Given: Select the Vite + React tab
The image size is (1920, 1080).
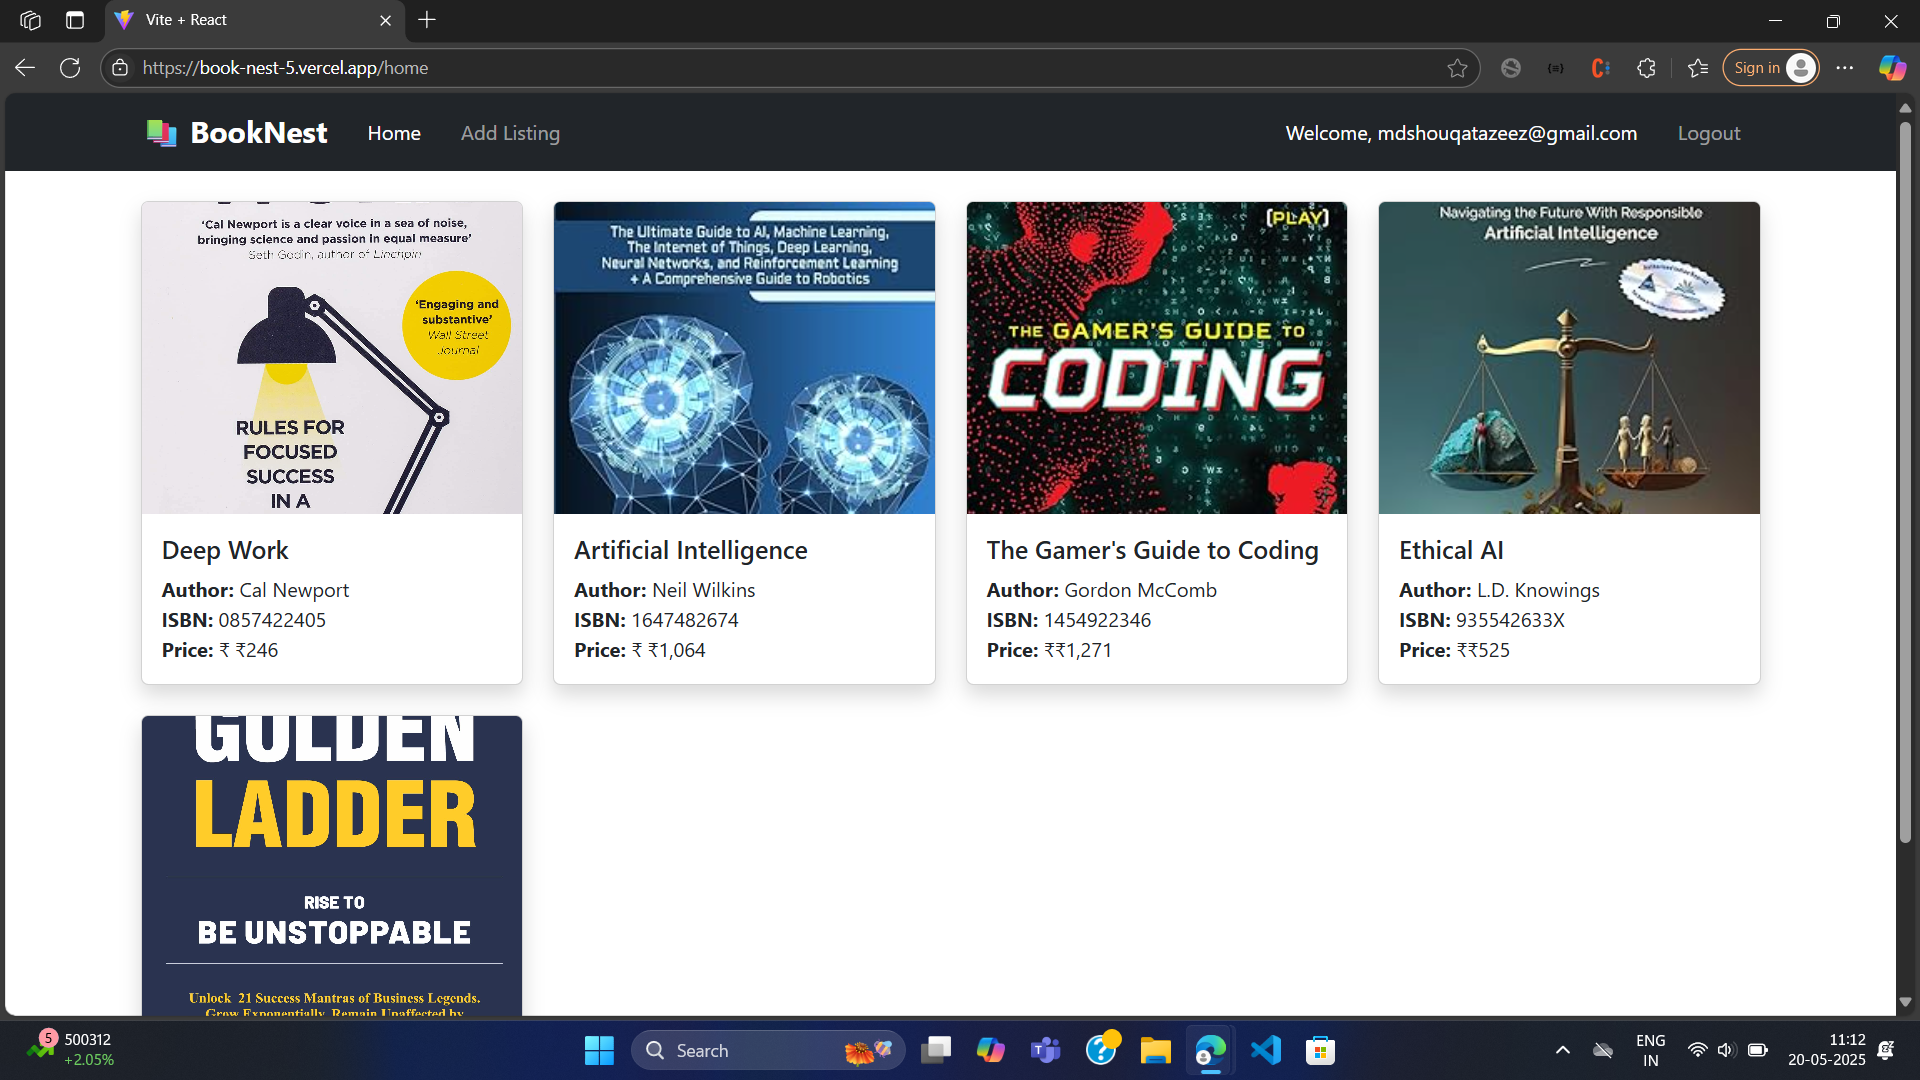Looking at the screenshot, I should [254, 20].
